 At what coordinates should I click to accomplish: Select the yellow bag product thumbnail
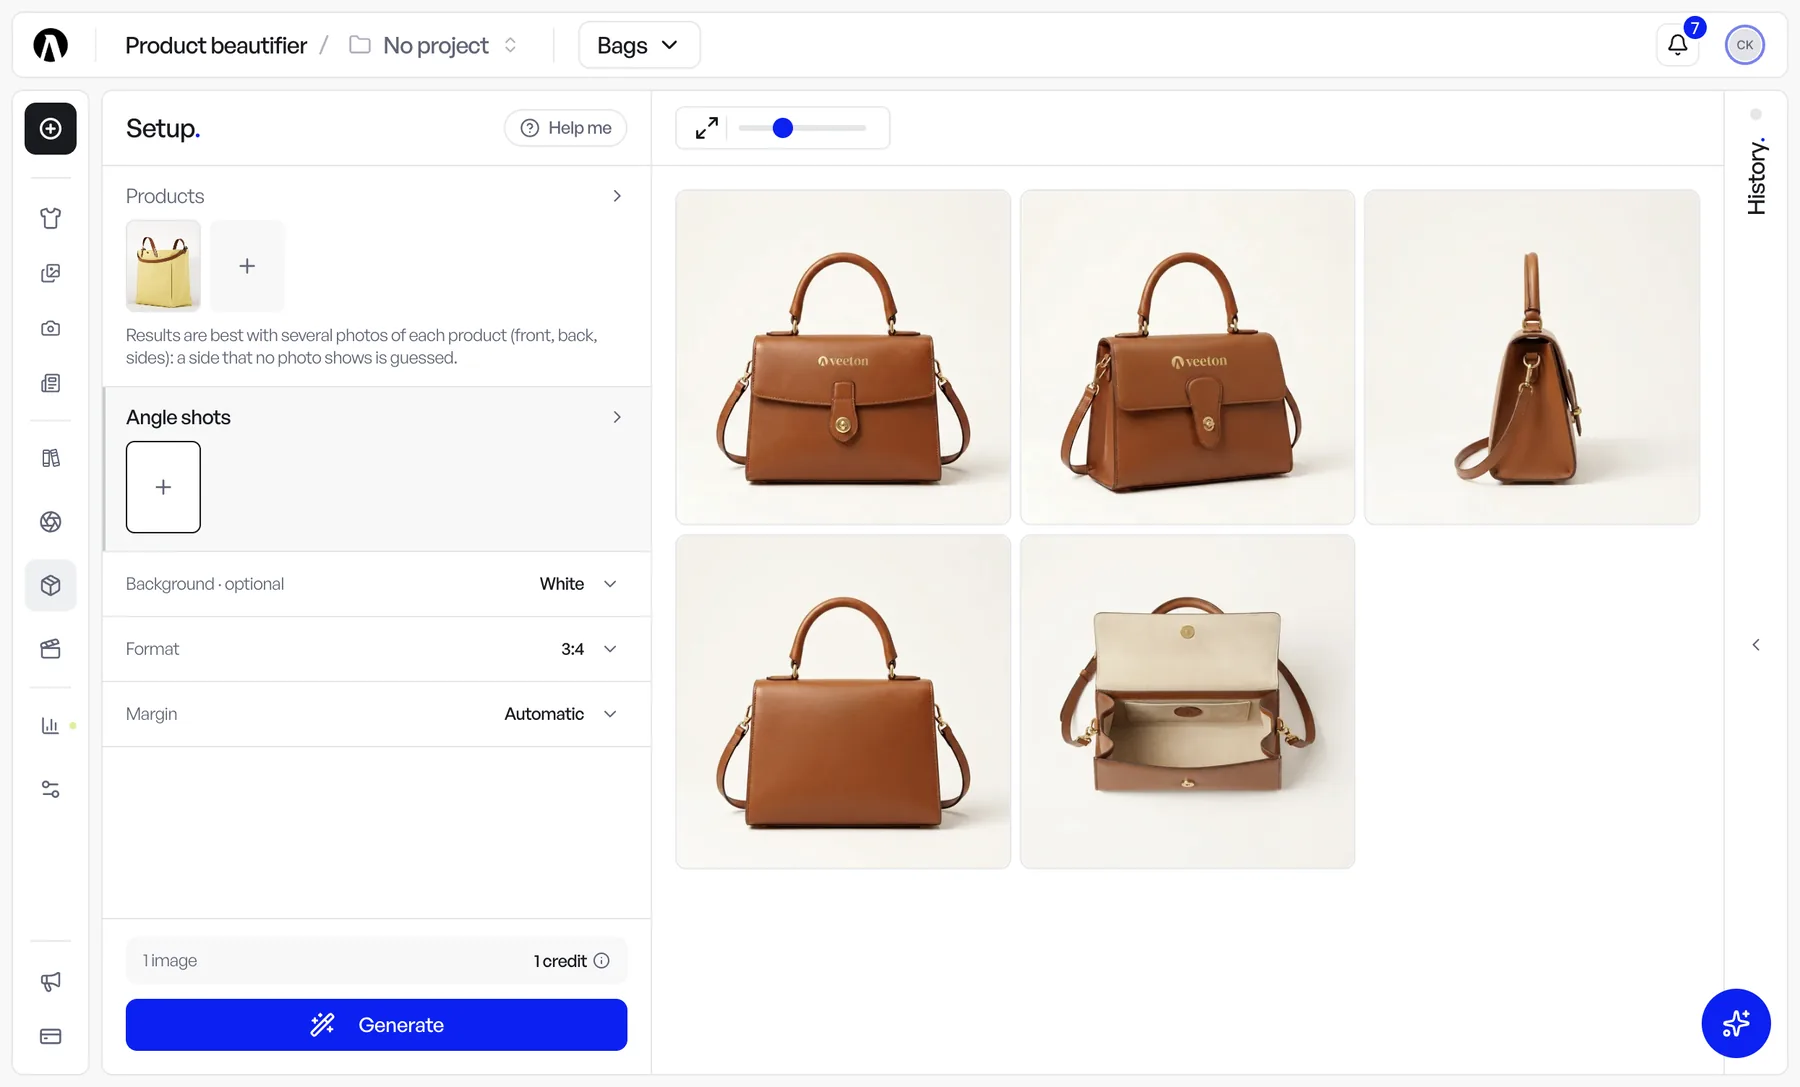coord(163,266)
